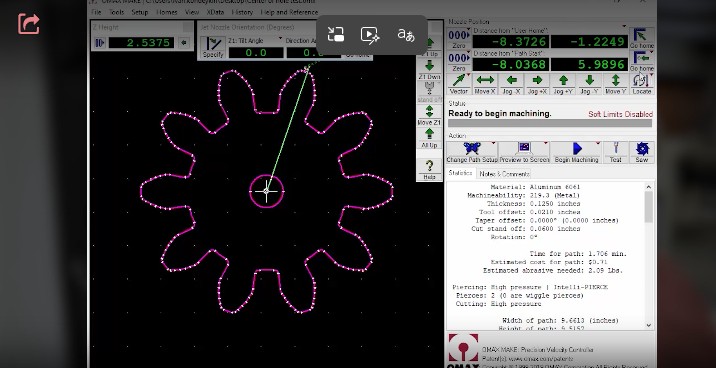Open dropdown arrow on Preview to Screen
Viewport: 716px width, 368px height.
coord(546,144)
